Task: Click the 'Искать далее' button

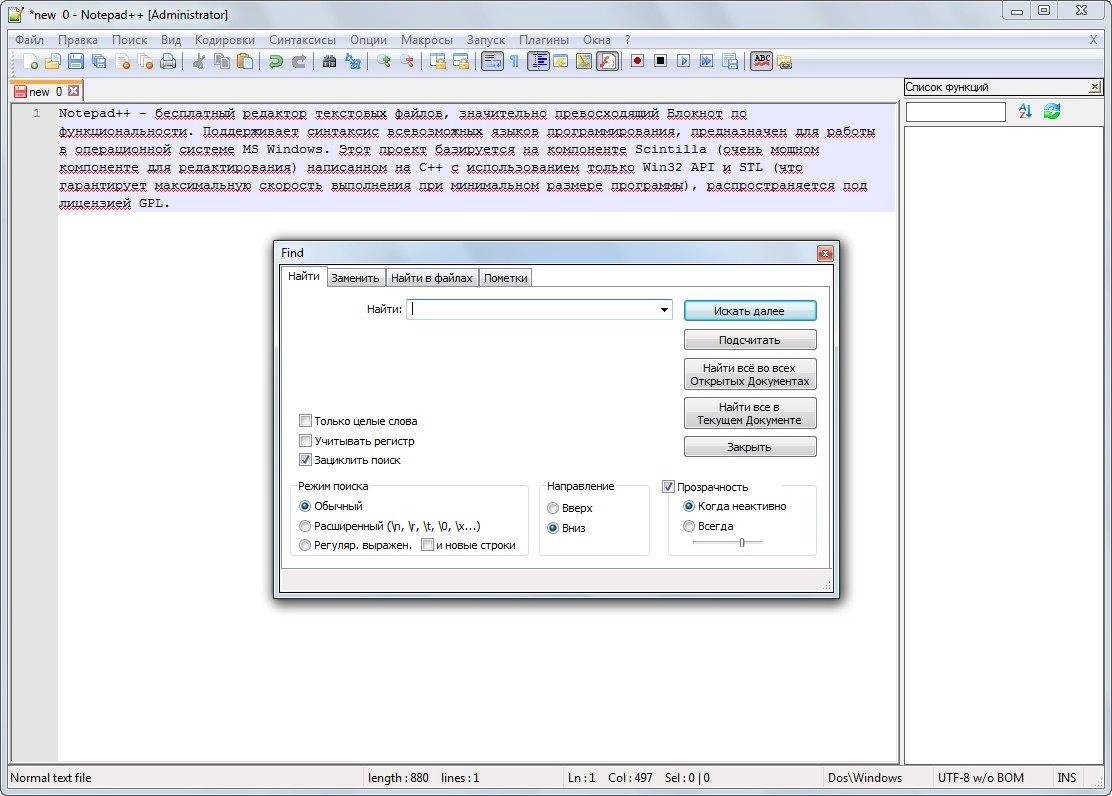Action: [x=750, y=311]
